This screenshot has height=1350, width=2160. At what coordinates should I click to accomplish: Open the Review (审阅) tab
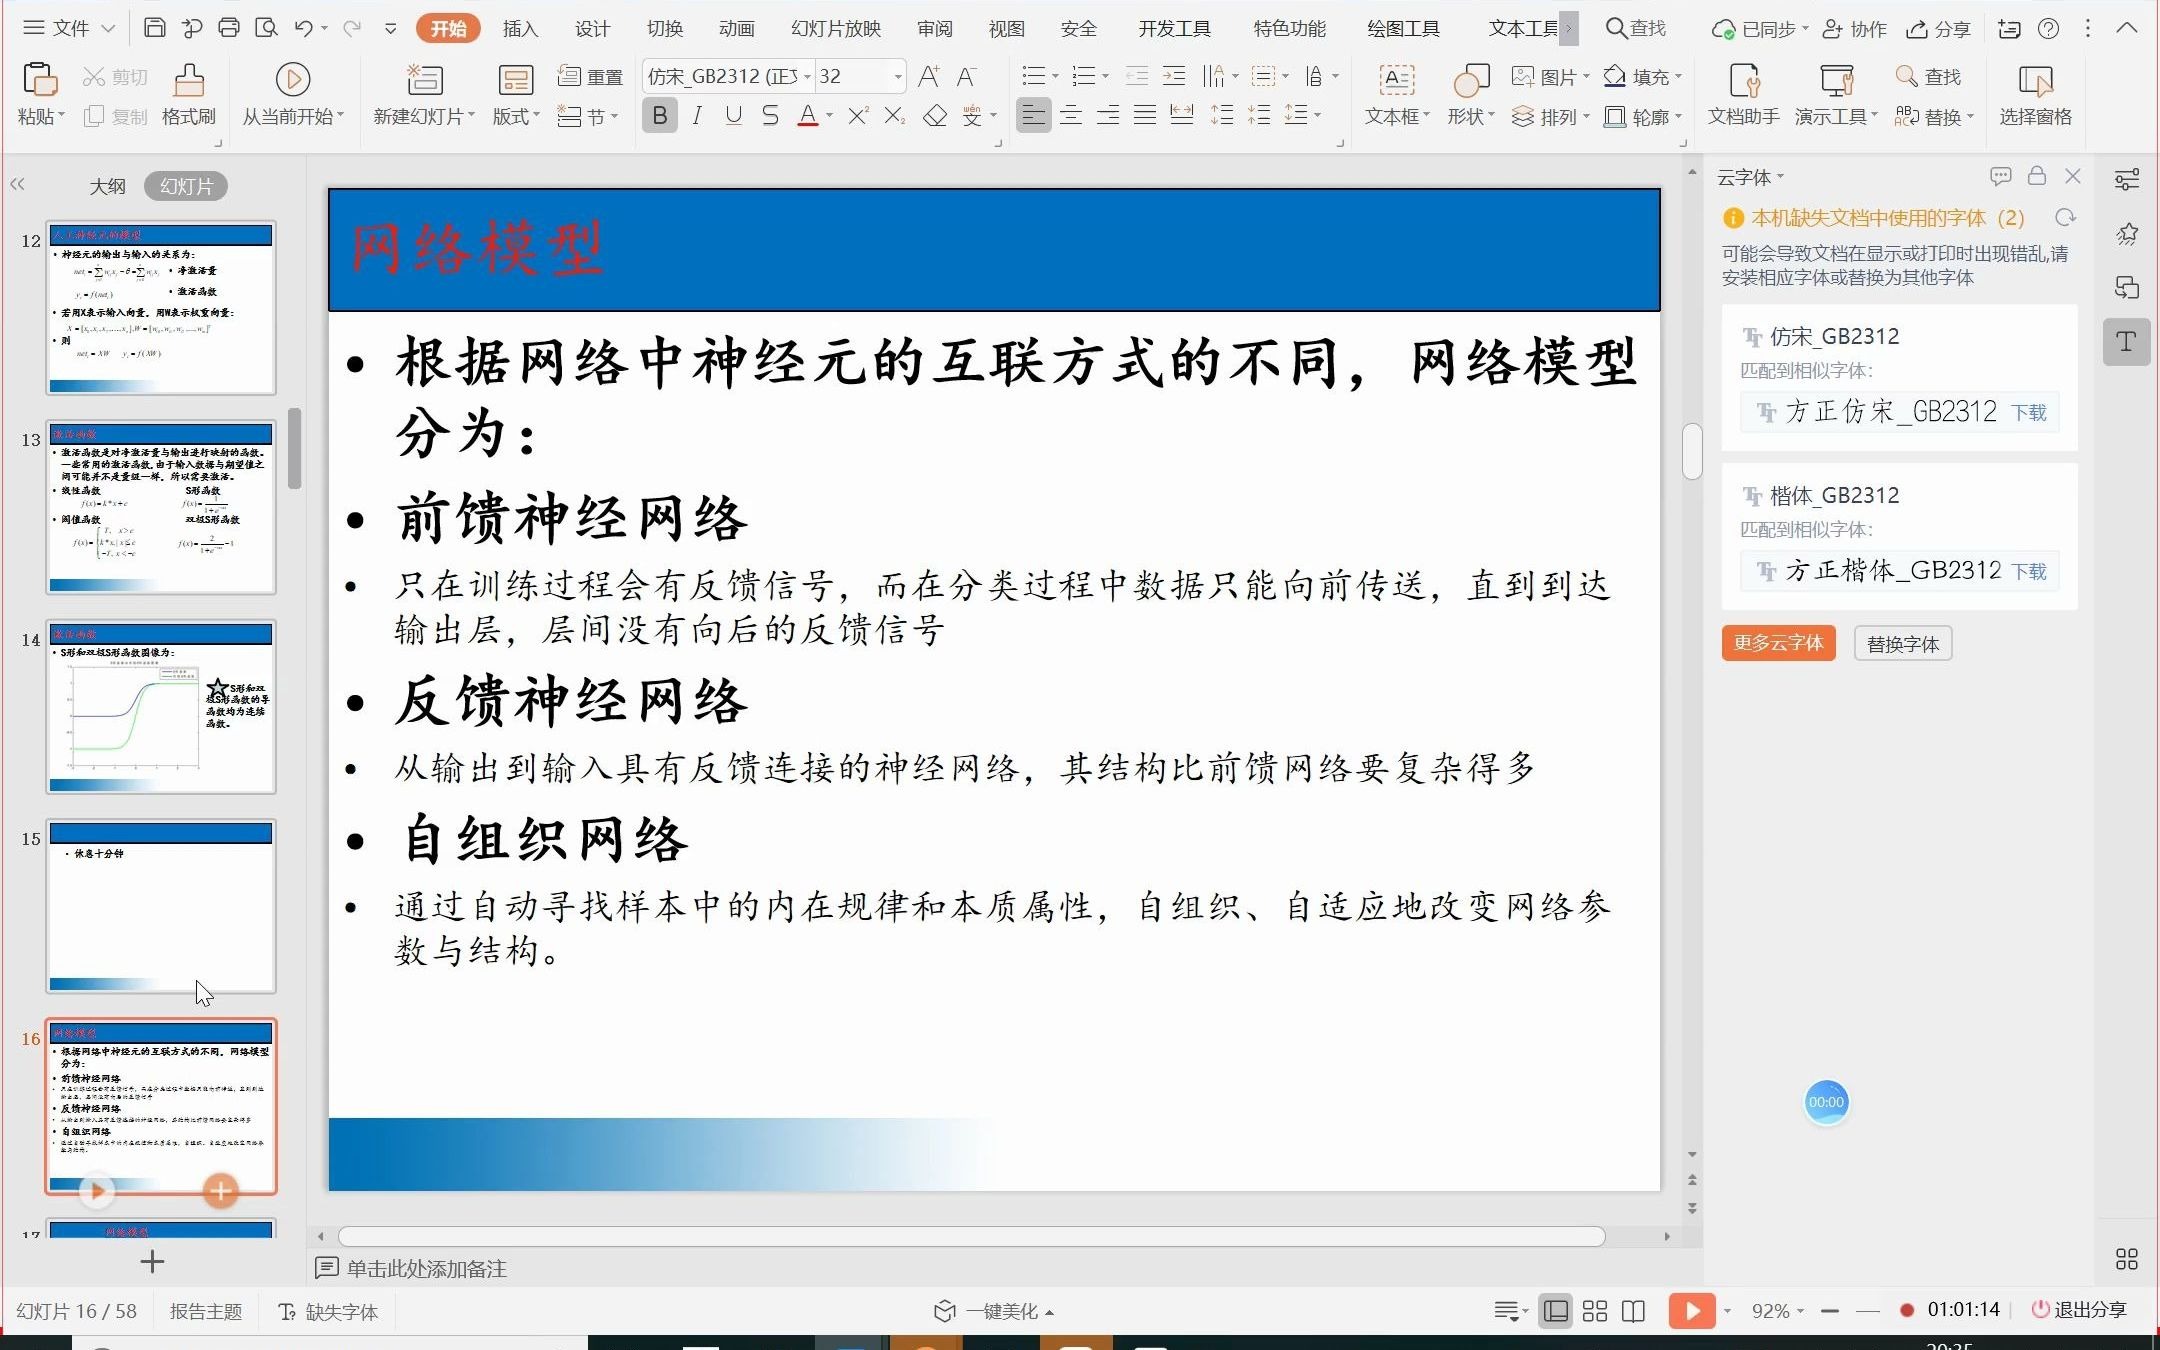(x=935, y=28)
